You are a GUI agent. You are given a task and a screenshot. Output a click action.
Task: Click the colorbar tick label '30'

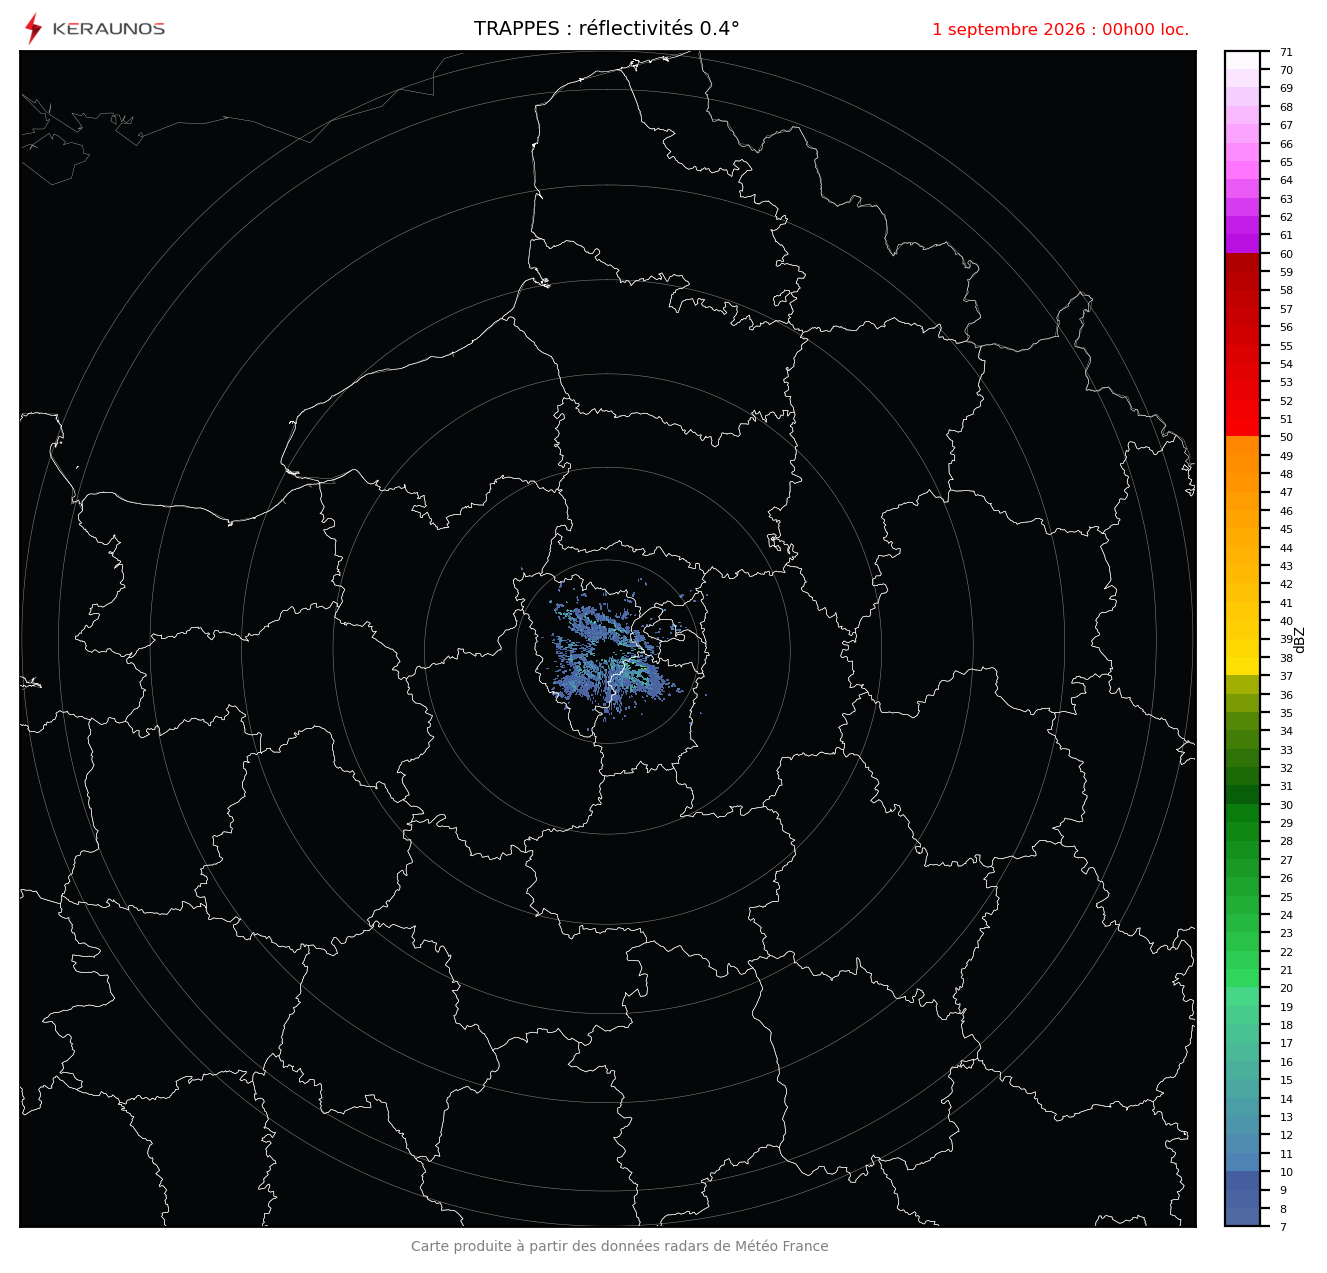coord(1286,805)
